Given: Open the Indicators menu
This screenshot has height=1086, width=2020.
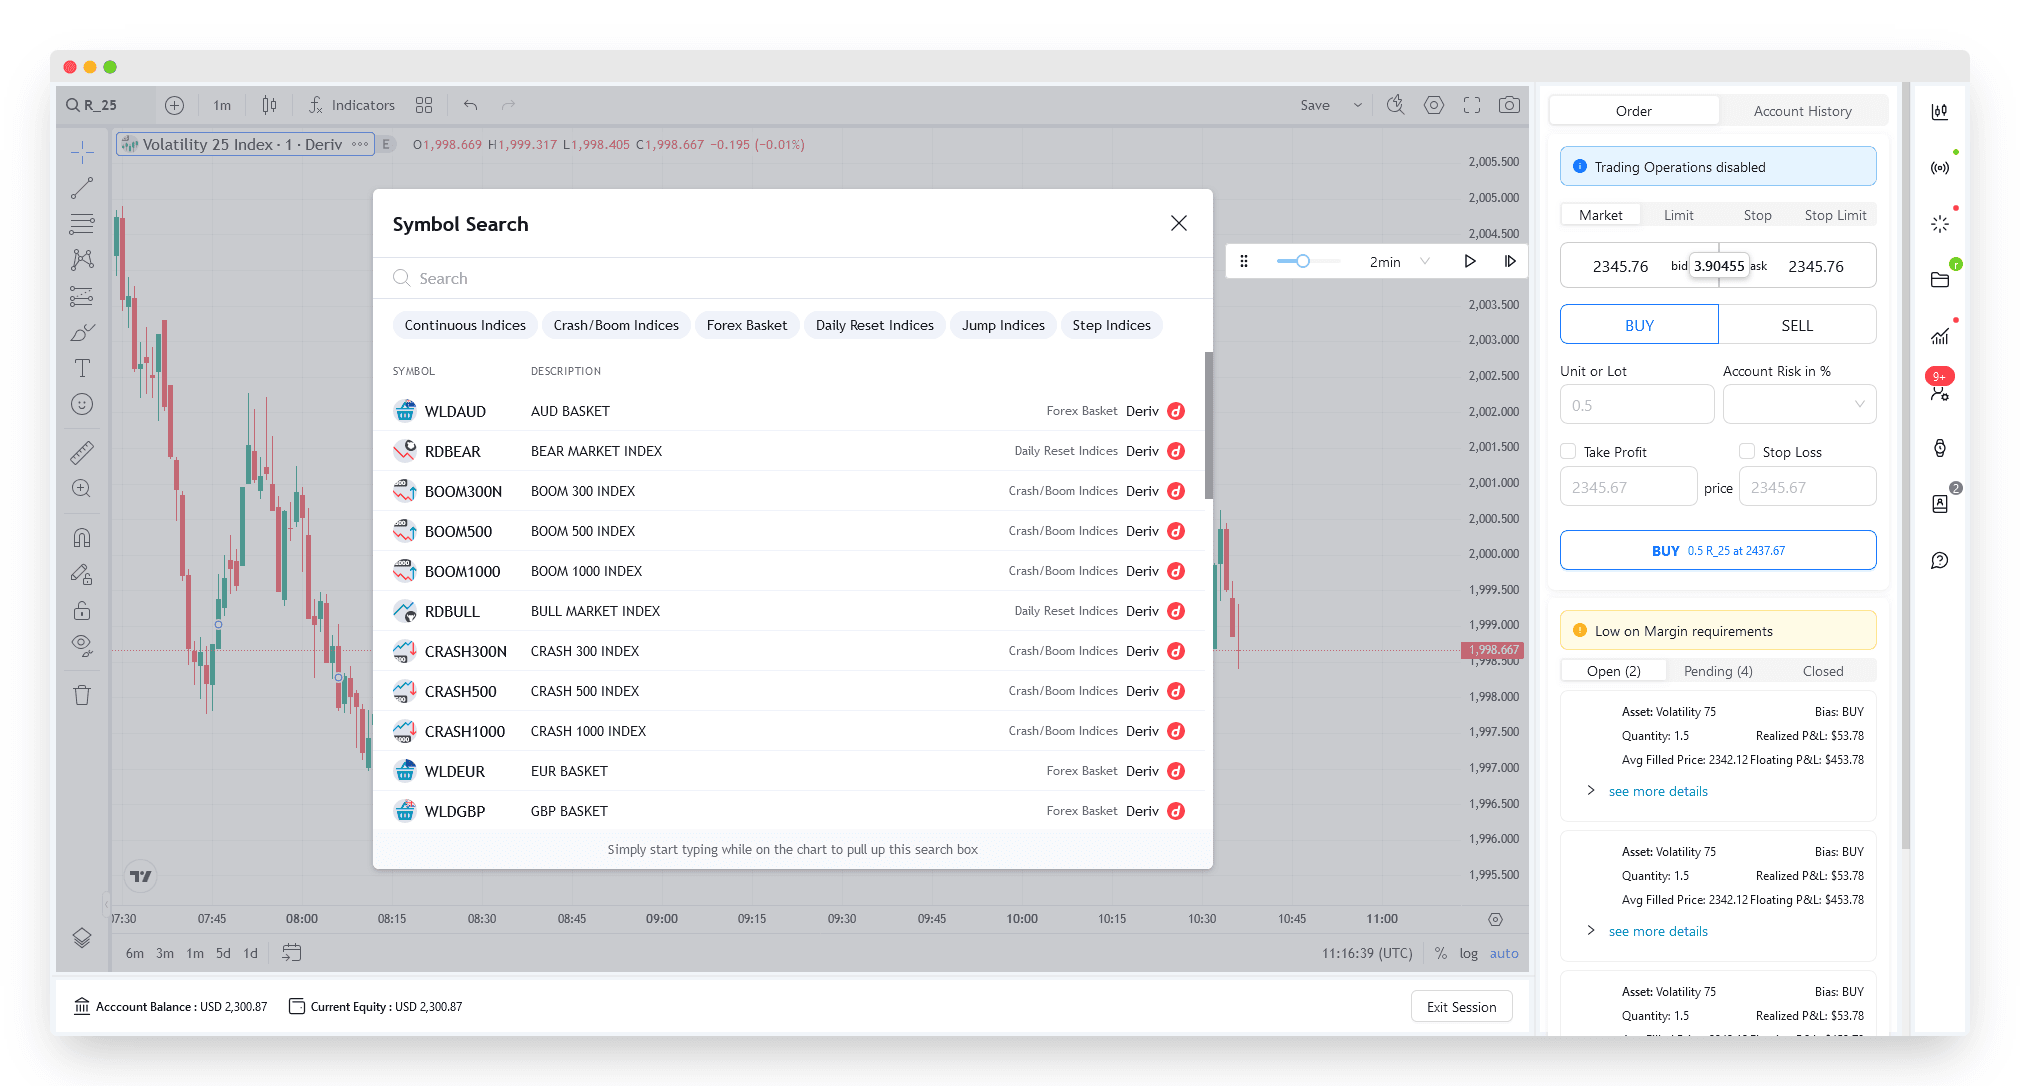Looking at the screenshot, I should click(x=351, y=105).
